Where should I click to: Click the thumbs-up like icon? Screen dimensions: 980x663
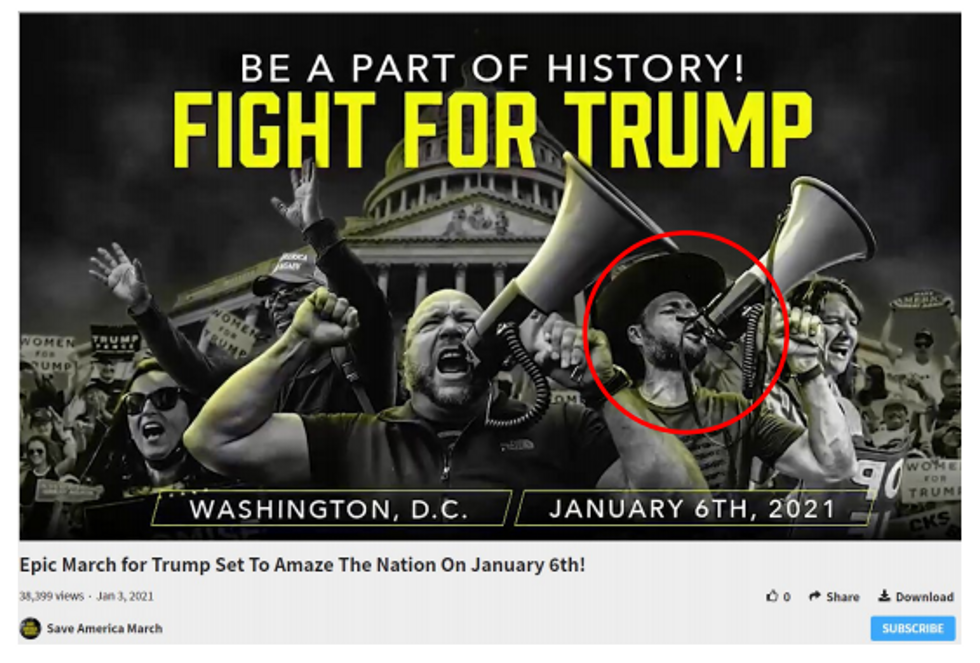772,596
